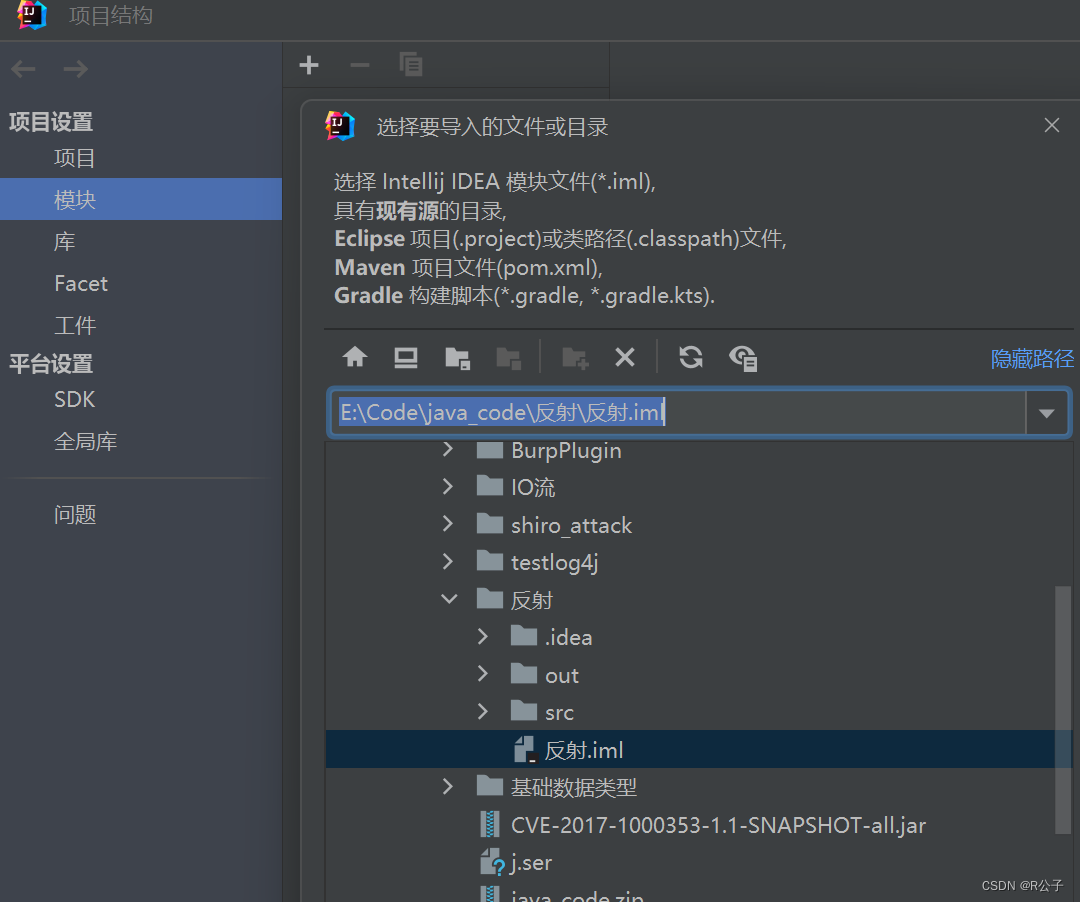Select the out folder icon
This screenshot has width=1080, height=902.
524,674
